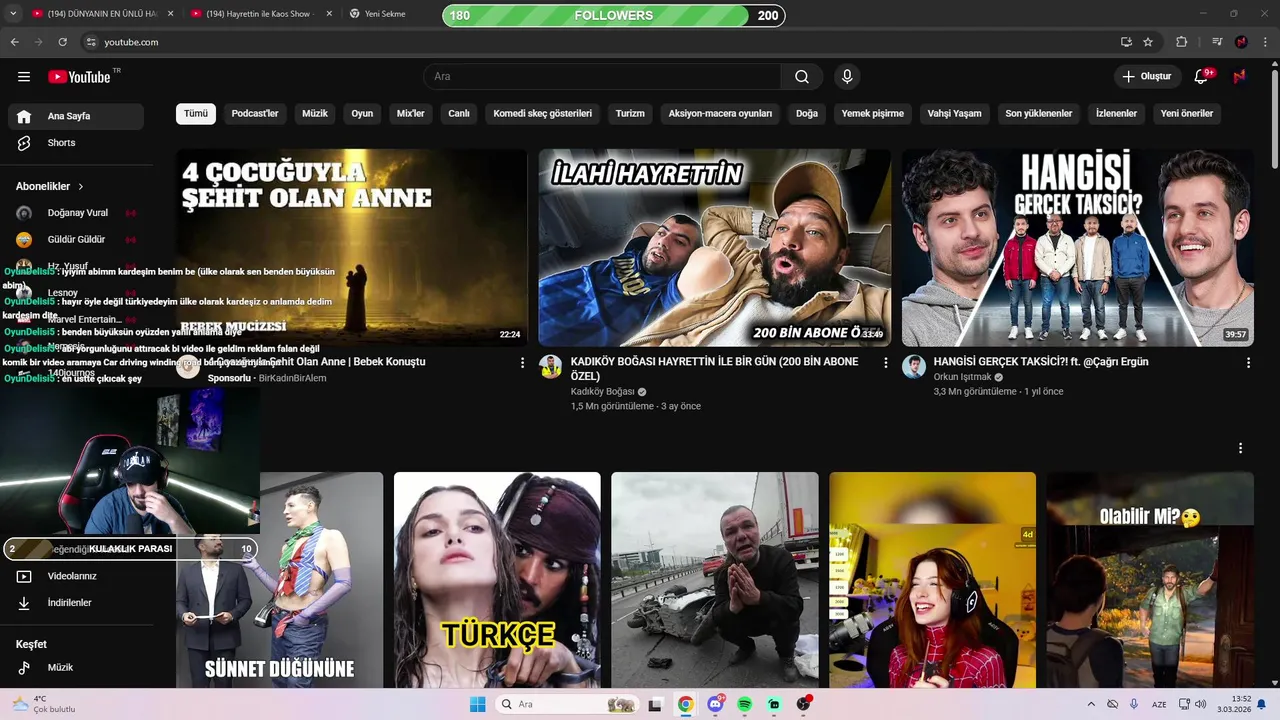
Task: Open 4 Çocuğuyla Şehit Olan Anne thumbnail
Action: coord(352,247)
